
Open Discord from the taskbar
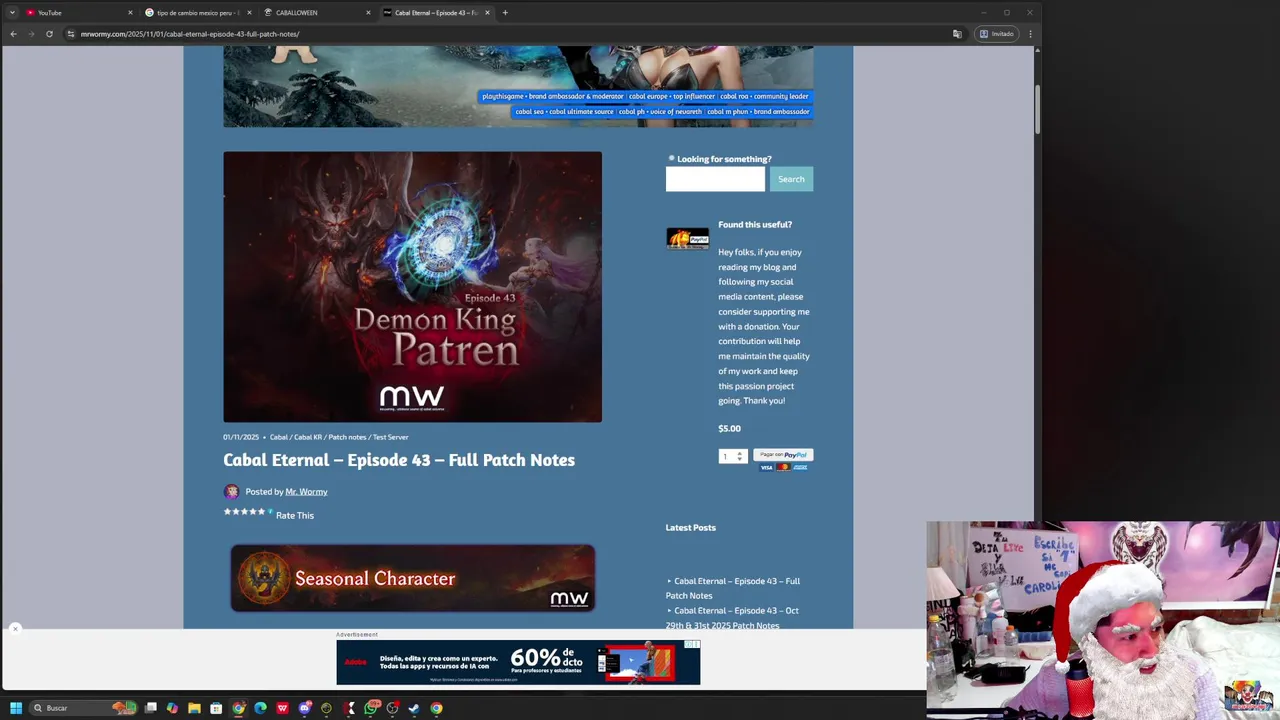(304, 708)
